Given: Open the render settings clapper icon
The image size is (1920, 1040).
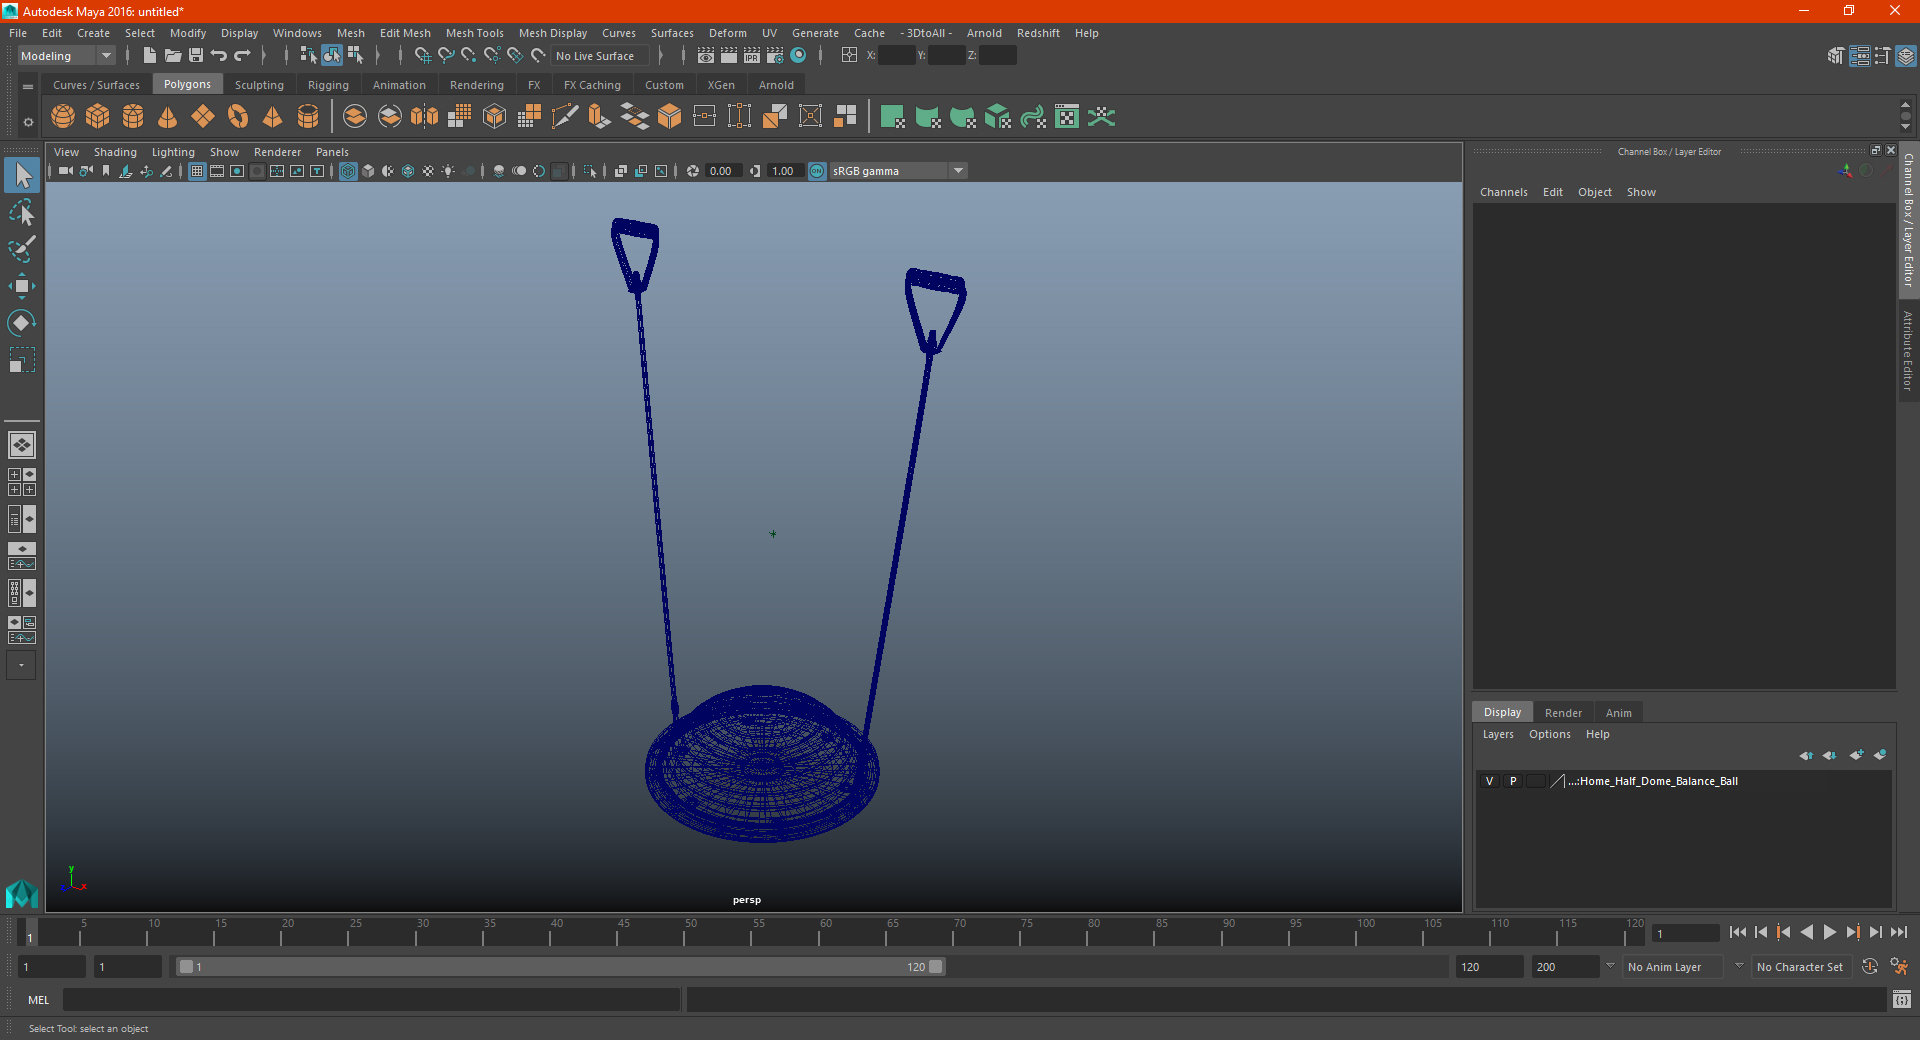Looking at the screenshot, I should pyautogui.click(x=775, y=56).
